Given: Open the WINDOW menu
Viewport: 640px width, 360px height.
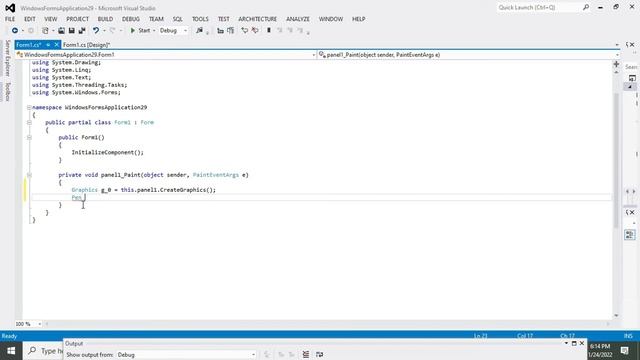Looking at the screenshot, I should pyautogui.click(x=331, y=19).
